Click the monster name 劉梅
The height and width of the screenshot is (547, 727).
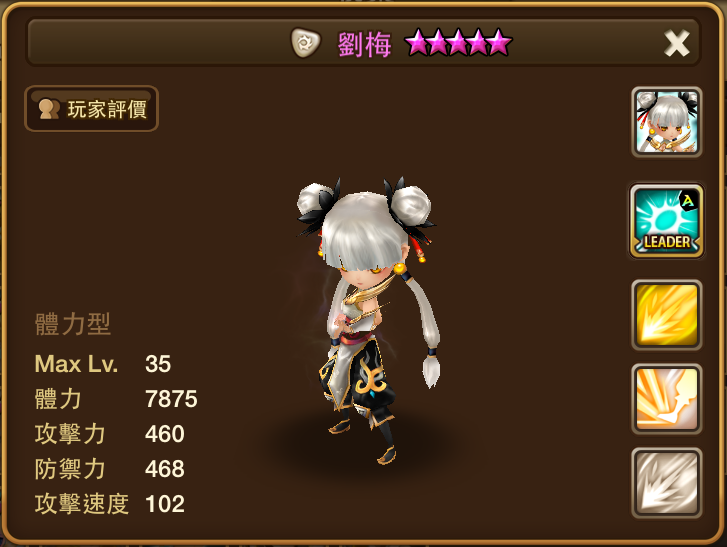click(364, 45)
